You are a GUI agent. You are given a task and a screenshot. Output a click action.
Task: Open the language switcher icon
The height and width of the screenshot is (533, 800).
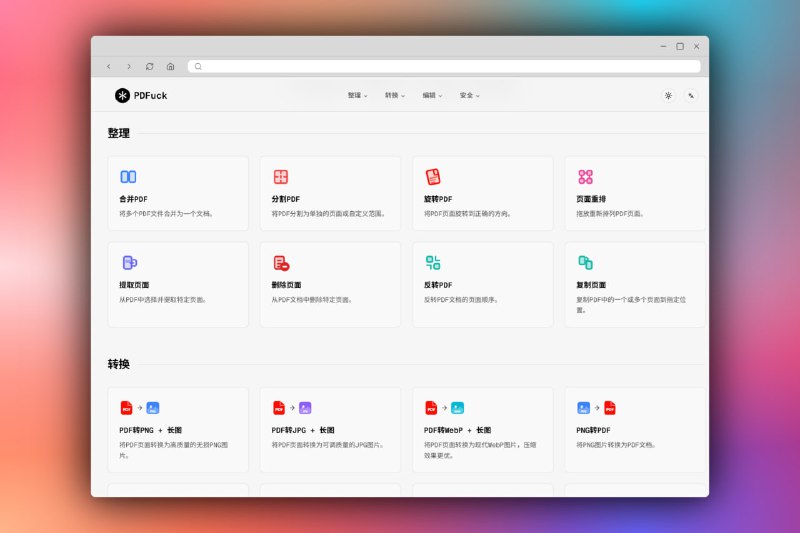691,95
